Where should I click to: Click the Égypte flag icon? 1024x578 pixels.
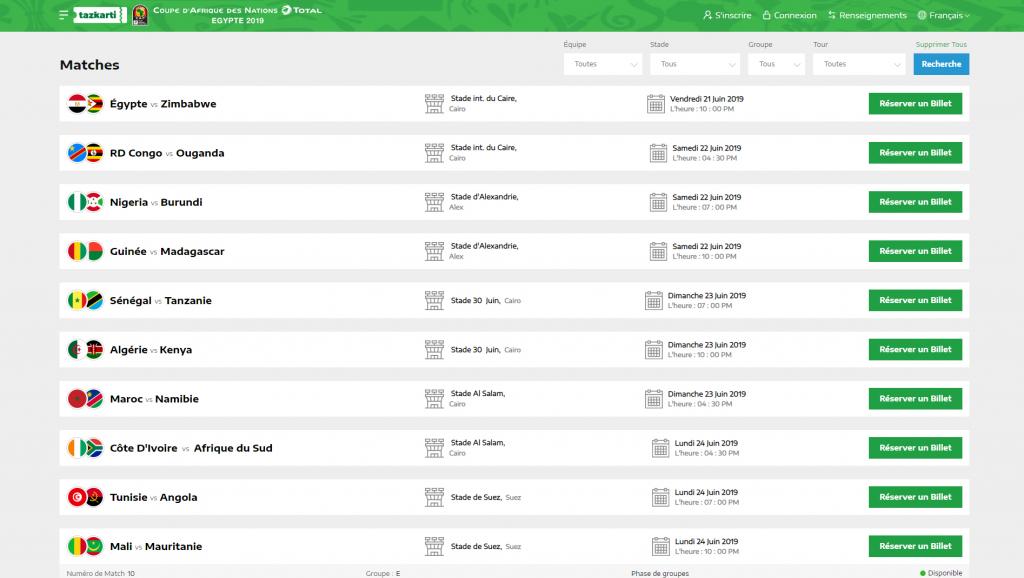(77, 103)
